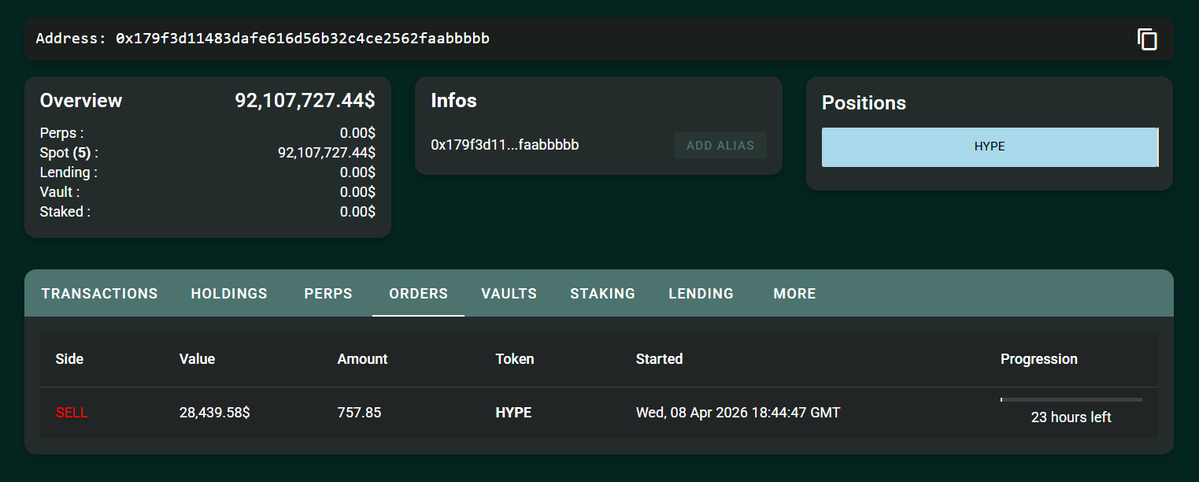Click the shortened address in Infos
1199x482 pixels.
(505, 145)
